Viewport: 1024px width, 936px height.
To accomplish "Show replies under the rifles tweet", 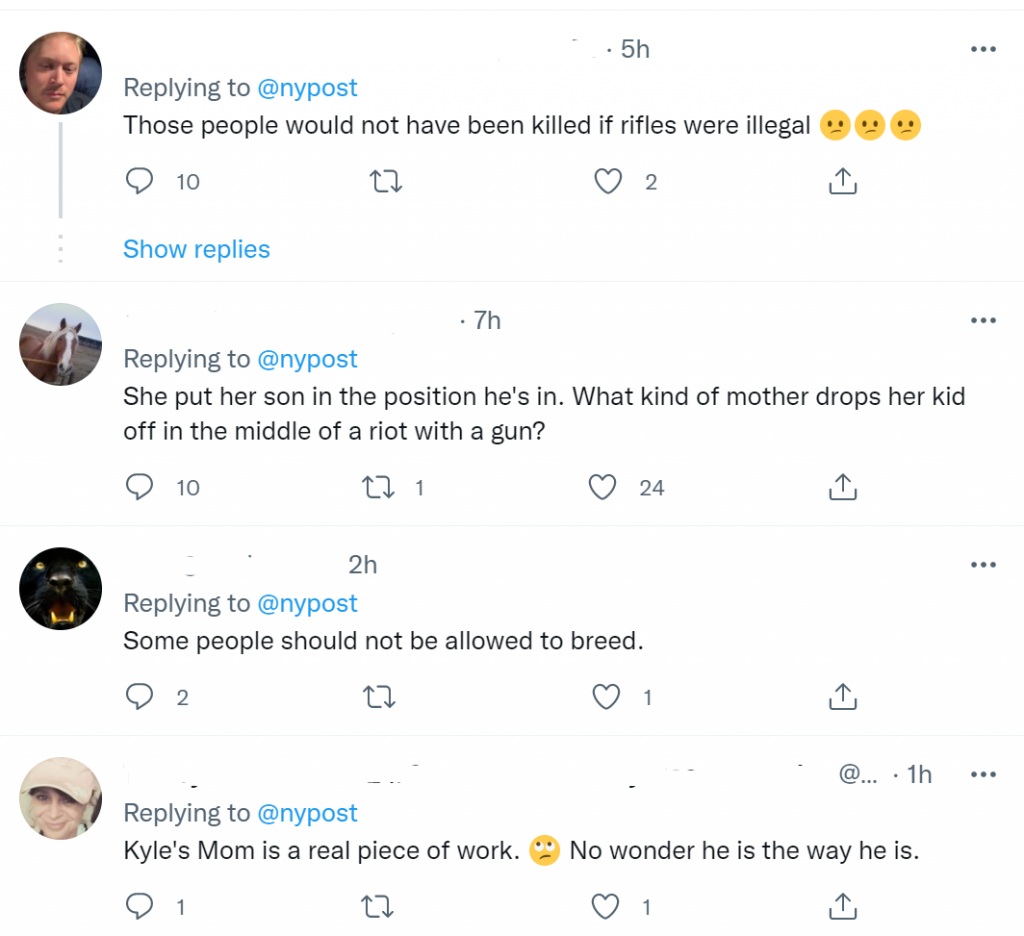I will 196,249.
